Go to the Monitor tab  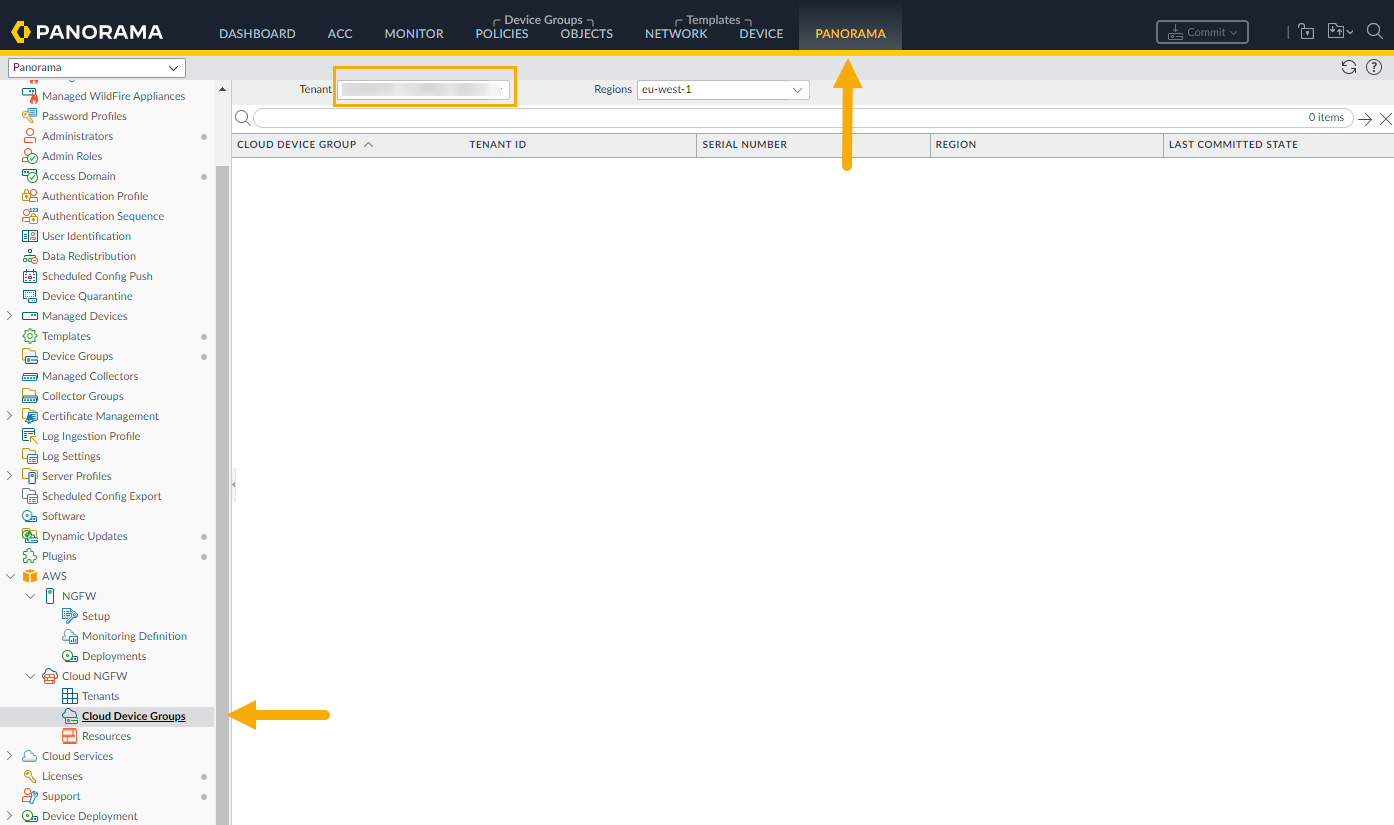pyautogui.click(x=414, y=34)
